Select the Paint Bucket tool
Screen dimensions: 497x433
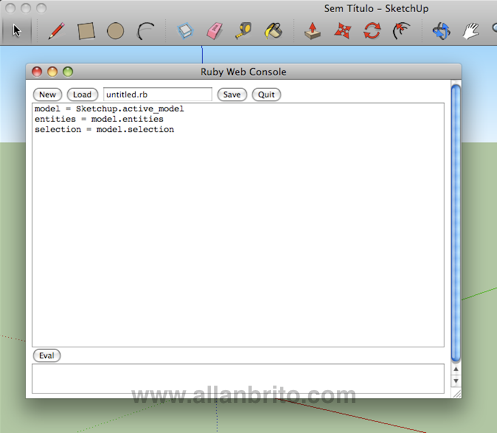pyautogui.click(x=273, y=31)
